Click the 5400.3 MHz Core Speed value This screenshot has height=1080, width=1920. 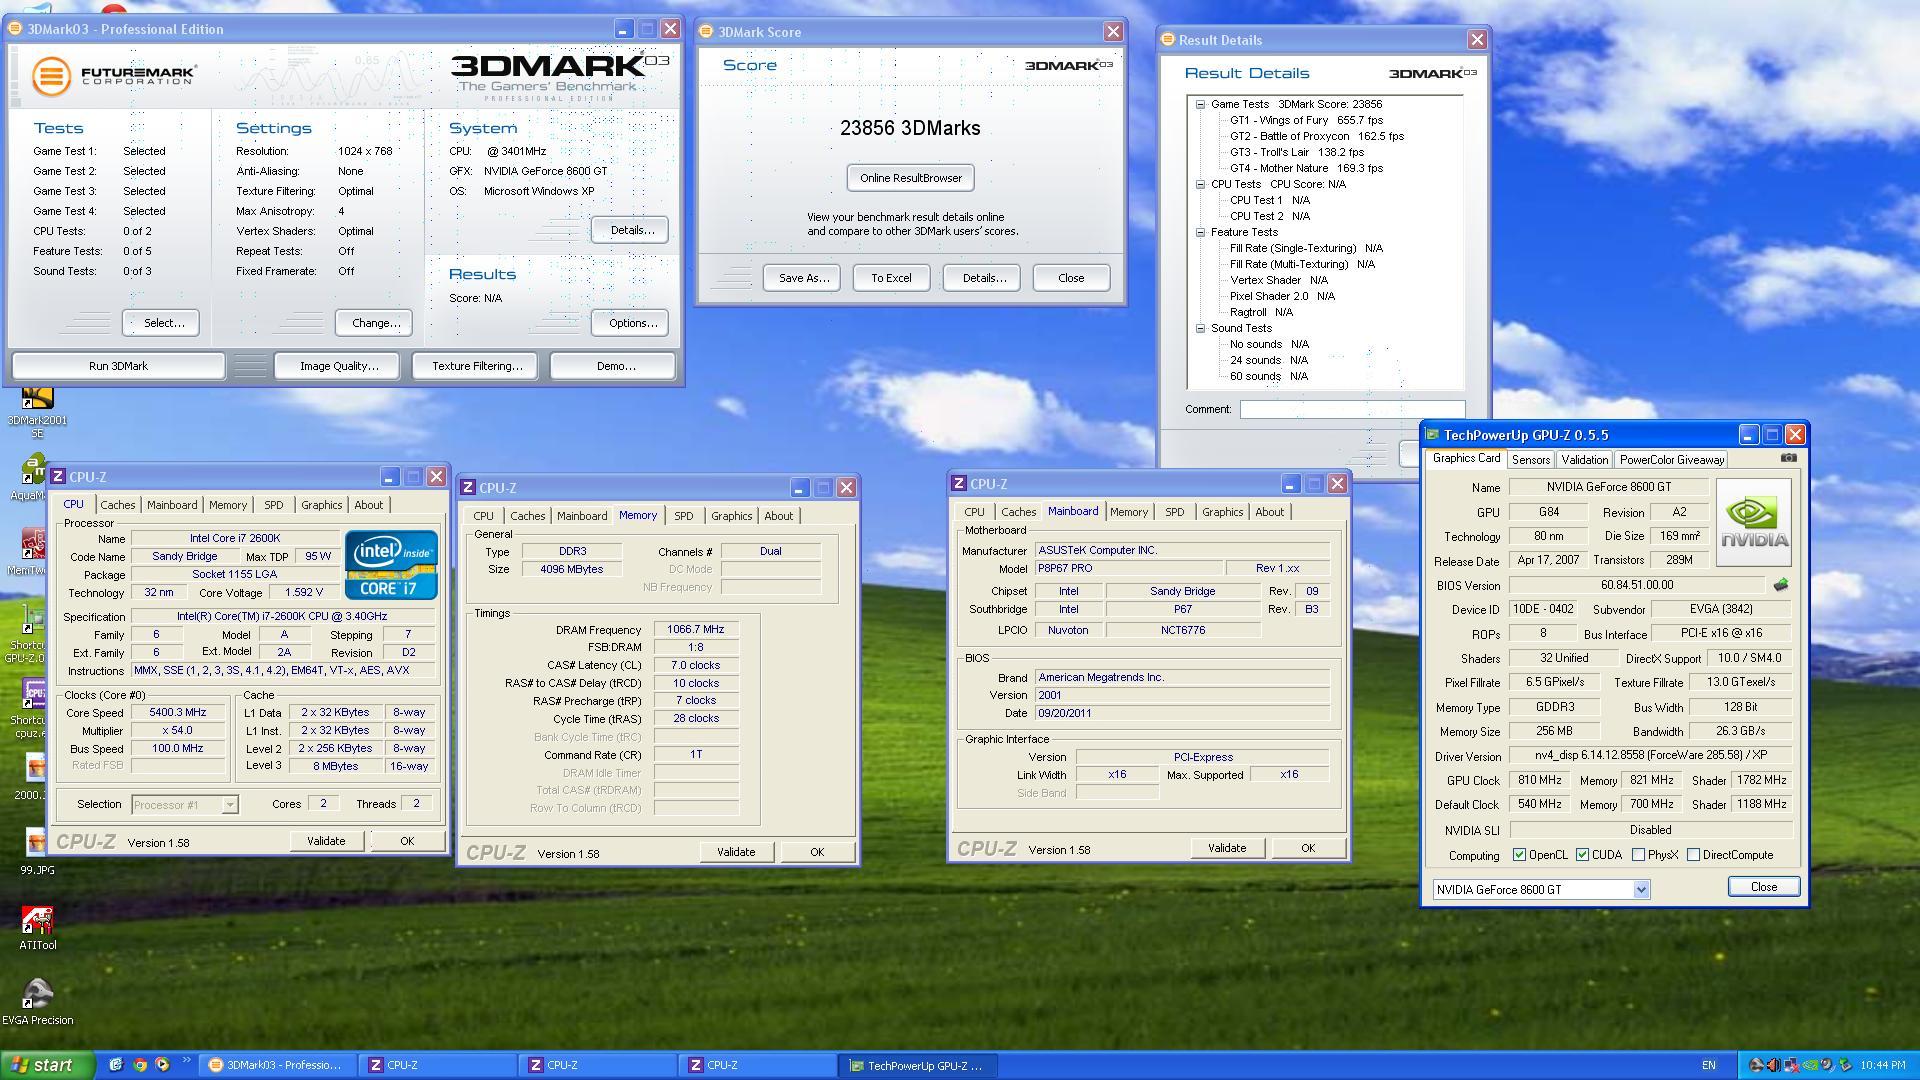(177, 713)
